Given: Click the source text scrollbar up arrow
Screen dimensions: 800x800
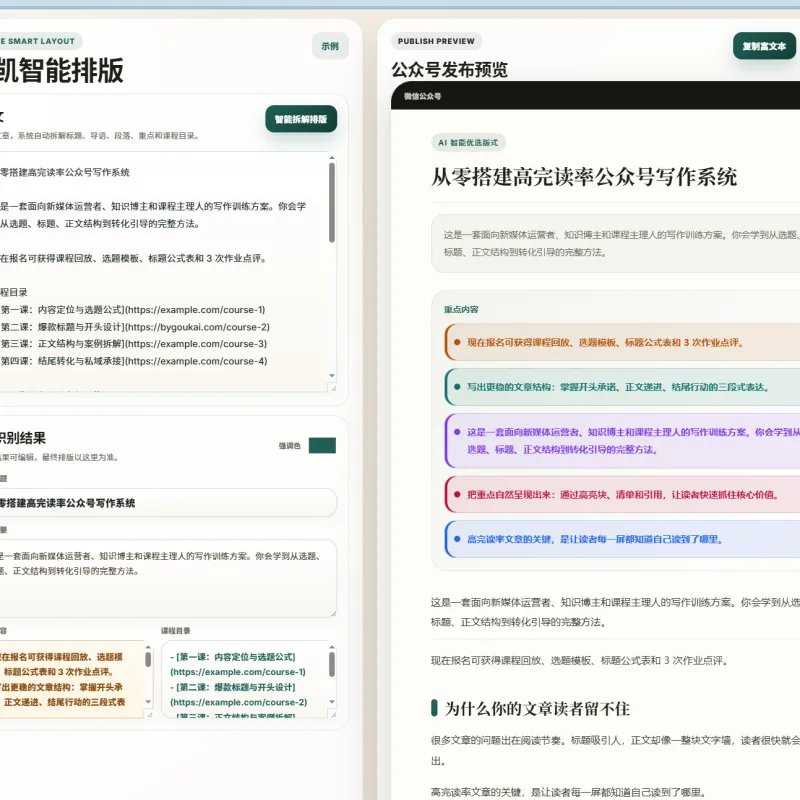Looking at the screenshot, I should click(x=332, y=158).
